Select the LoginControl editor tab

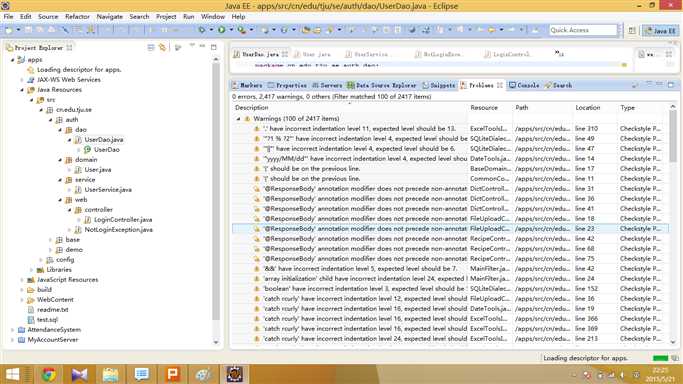(x=507, y=54)
